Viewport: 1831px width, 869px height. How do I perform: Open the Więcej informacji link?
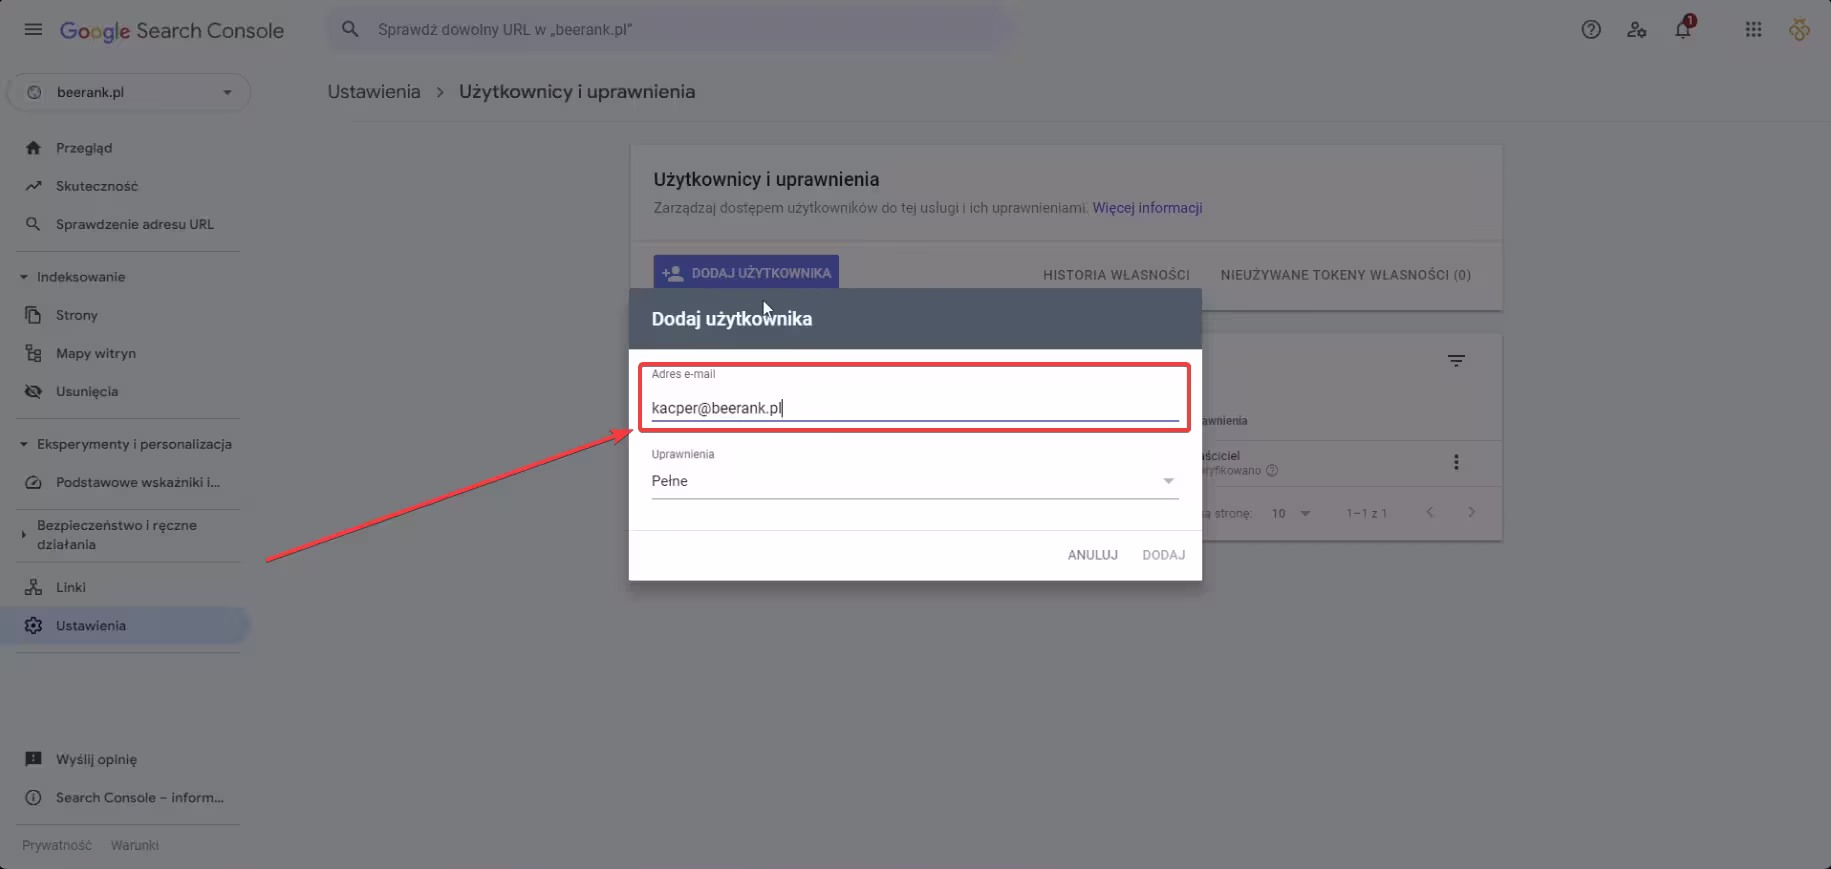[x=1147, y=208]
